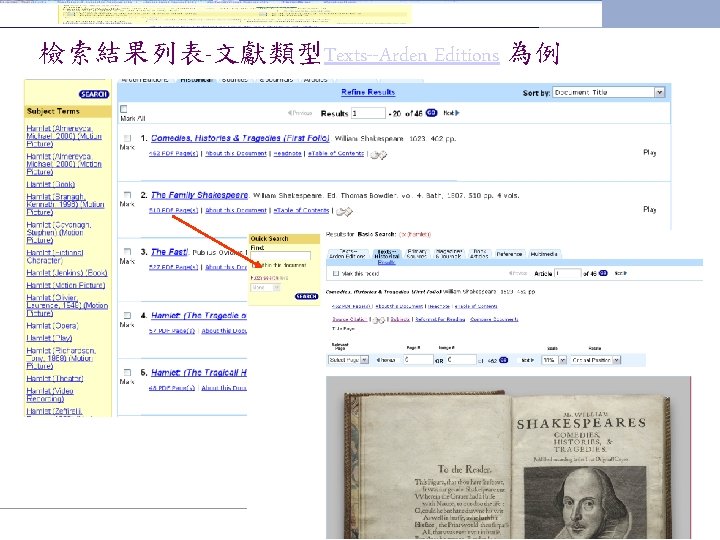
Task: Switch to the Book Articles tab
Action: coord(479,254)
